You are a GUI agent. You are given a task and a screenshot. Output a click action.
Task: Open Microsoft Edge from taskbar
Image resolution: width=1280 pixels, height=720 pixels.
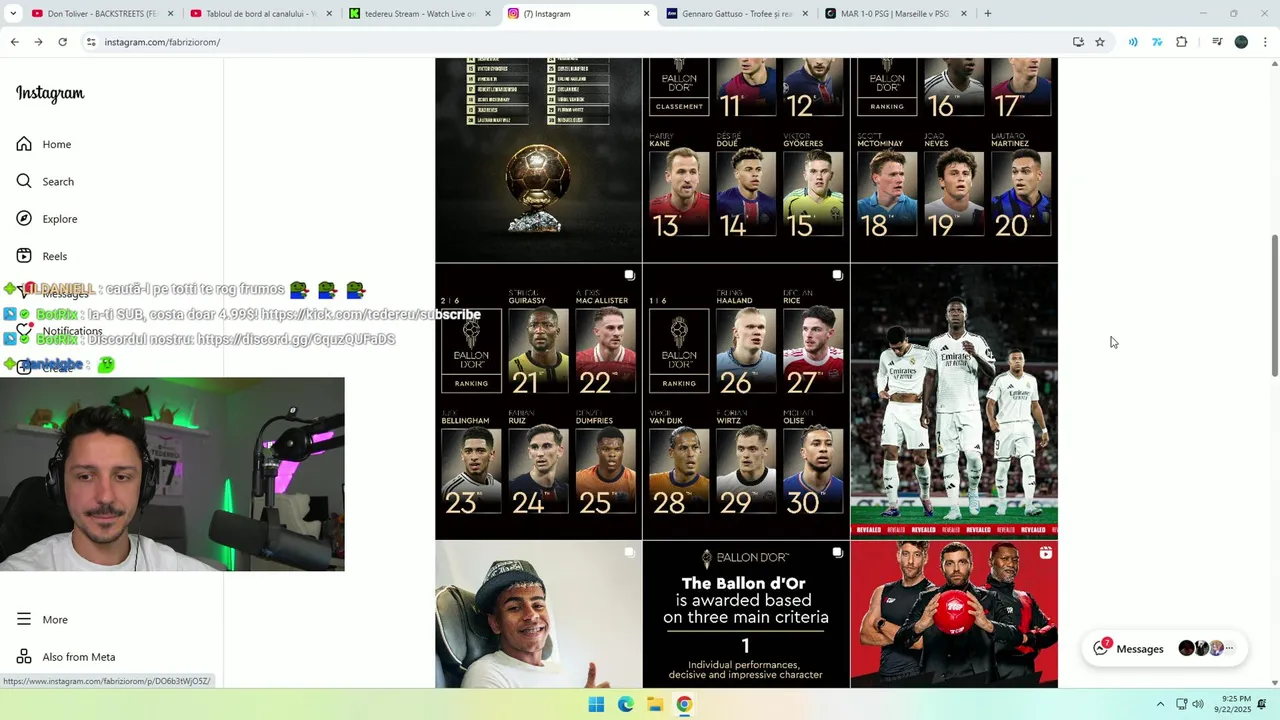(626, 704)
